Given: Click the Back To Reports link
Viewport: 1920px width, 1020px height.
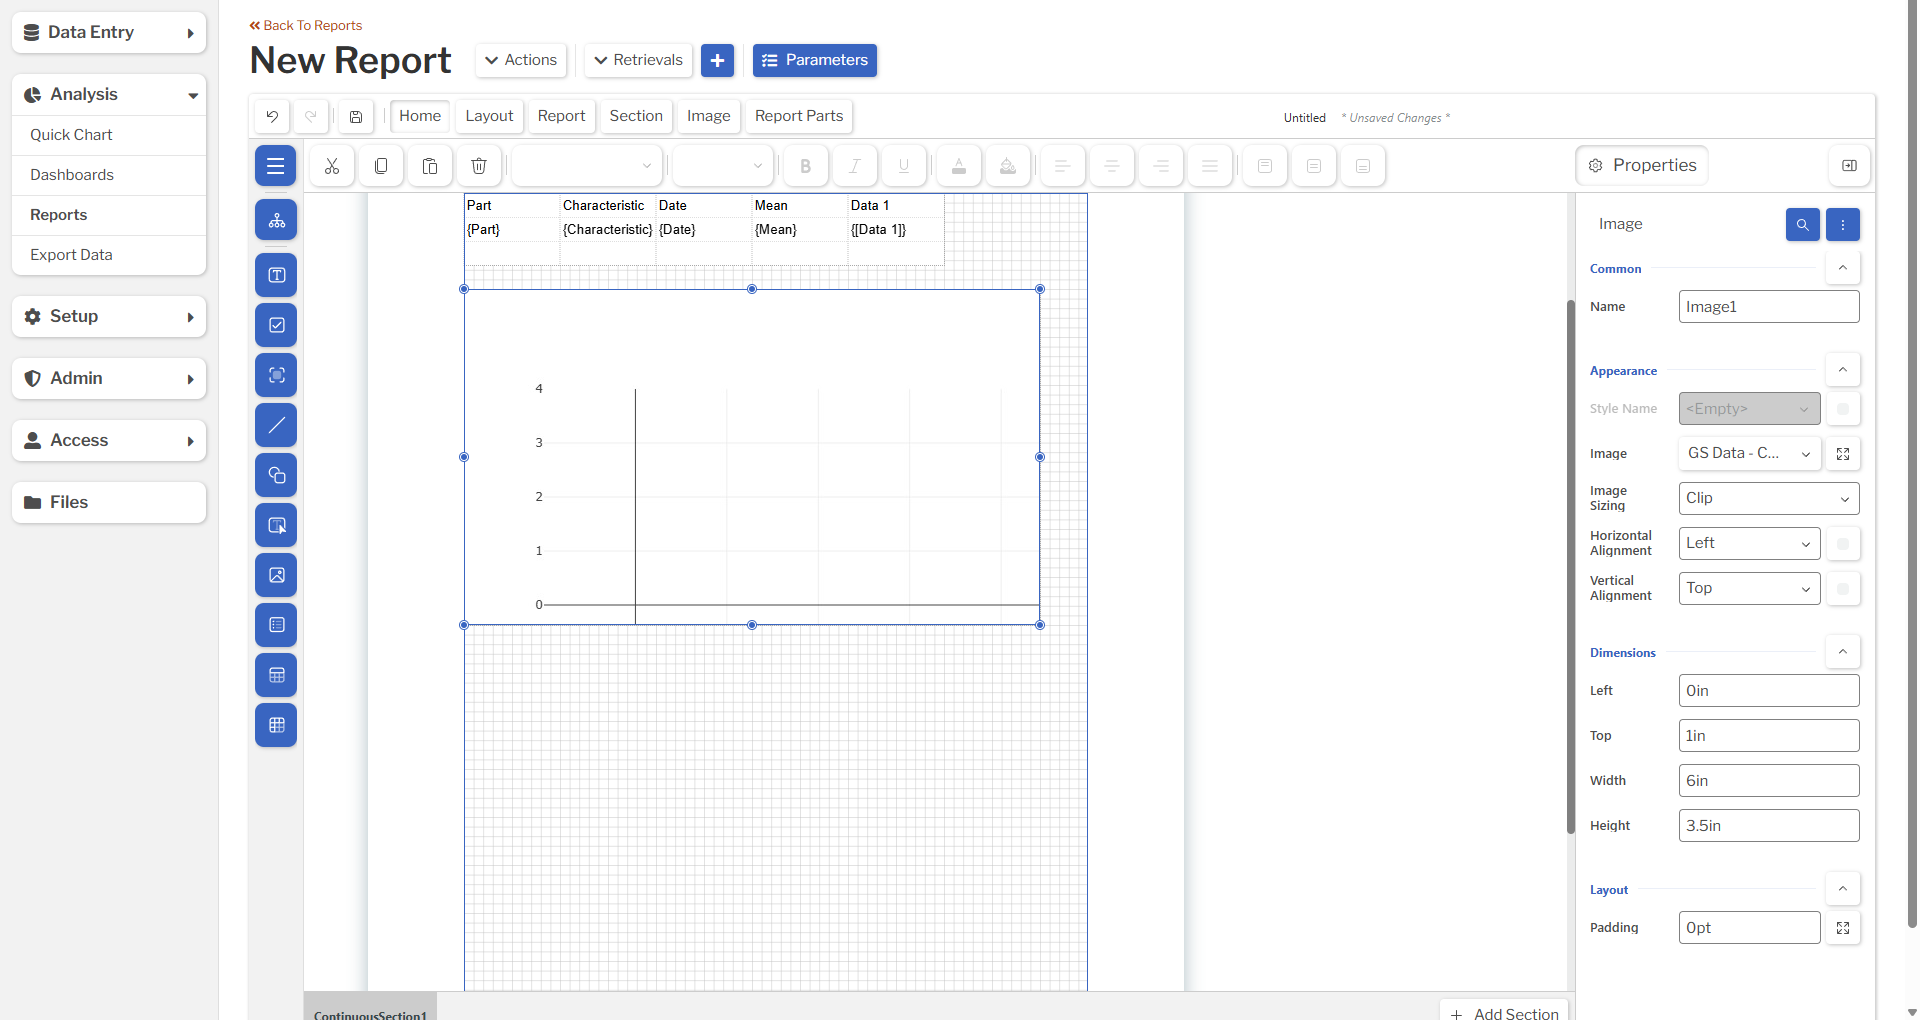Looking at the screenshot, I should [305, 25].
